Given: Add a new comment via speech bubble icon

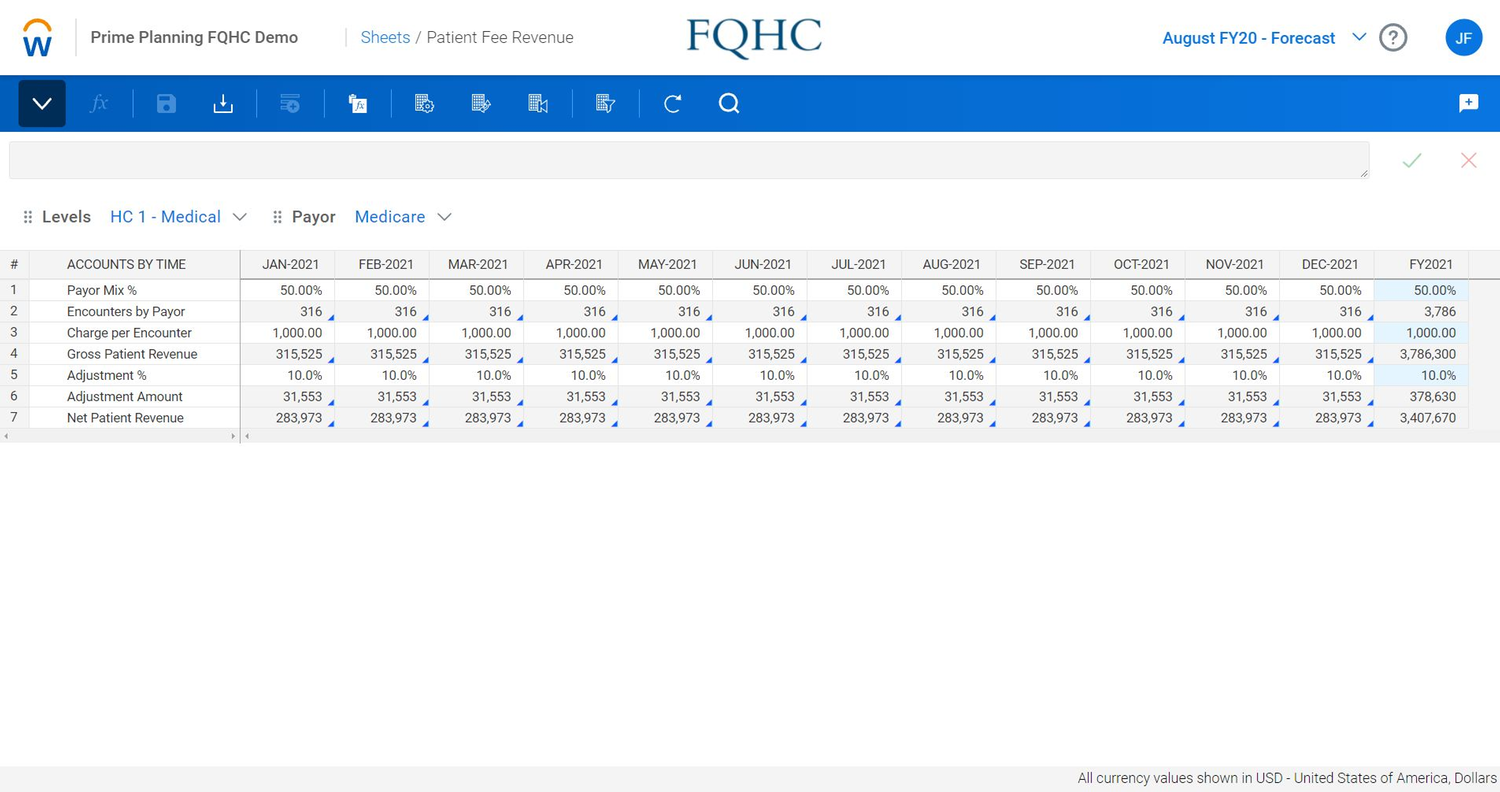Looking at the screenshot, I should 1468,103.
